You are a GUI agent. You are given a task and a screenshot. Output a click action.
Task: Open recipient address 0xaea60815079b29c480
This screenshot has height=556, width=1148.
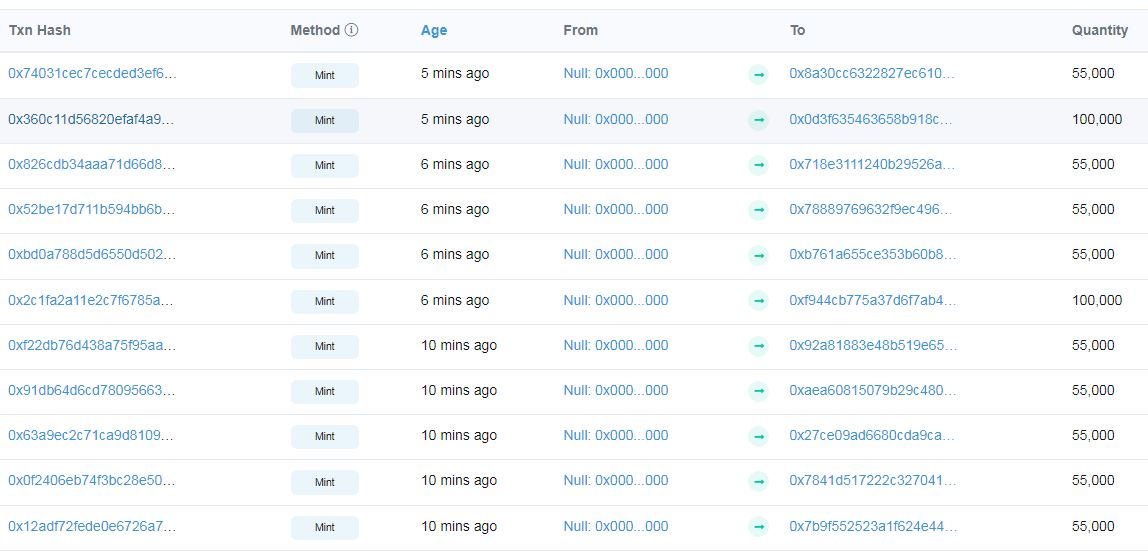[x=871, y=390]
